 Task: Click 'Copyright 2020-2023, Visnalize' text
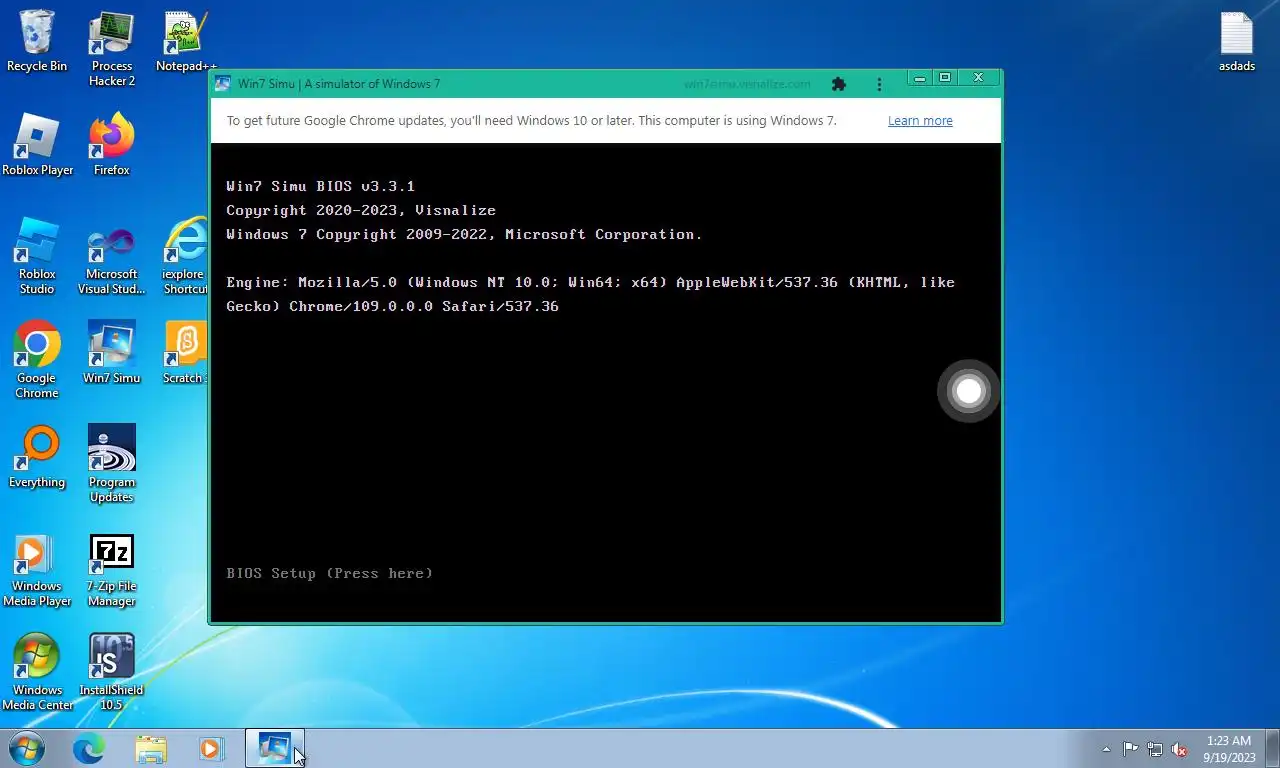[x=361, y=210]
